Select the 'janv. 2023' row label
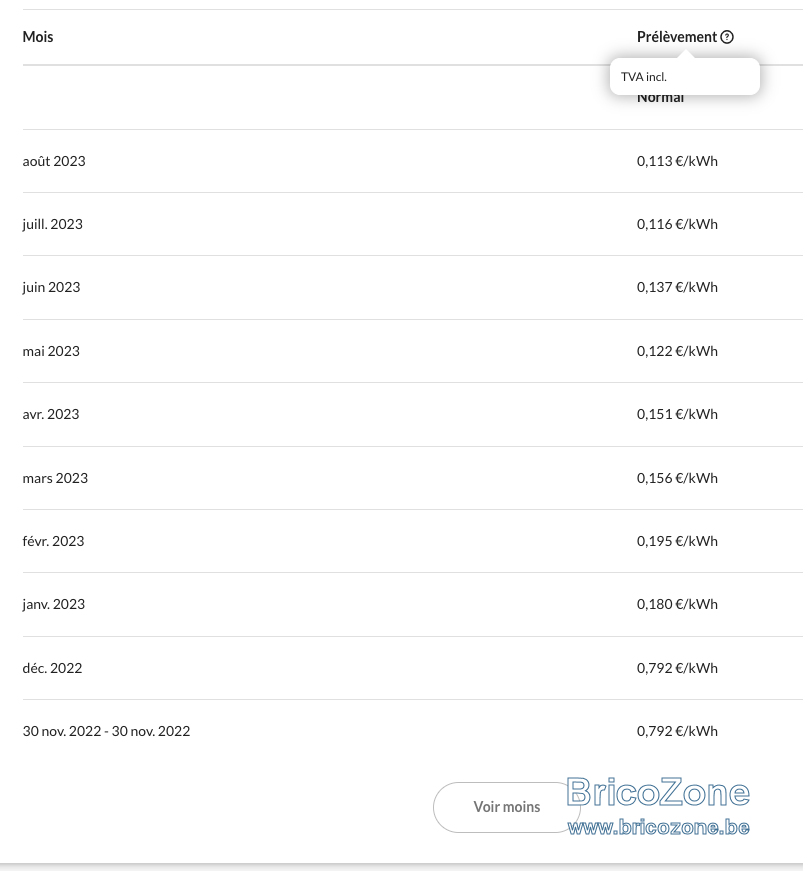This screenshot has height=871, width=803. [53, 604]
